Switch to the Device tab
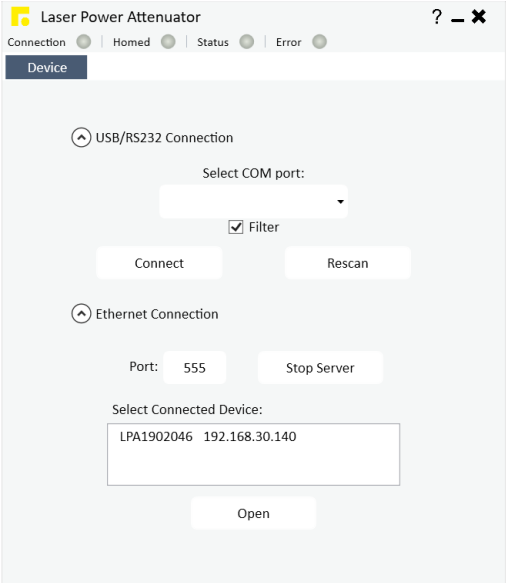506x583 pixels. click(46, 67)
